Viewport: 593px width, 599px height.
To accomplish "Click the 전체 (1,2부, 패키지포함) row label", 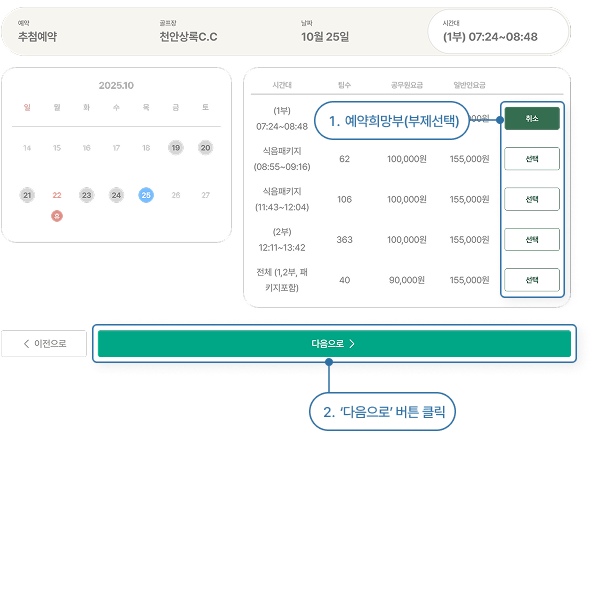I will (282, 280).
